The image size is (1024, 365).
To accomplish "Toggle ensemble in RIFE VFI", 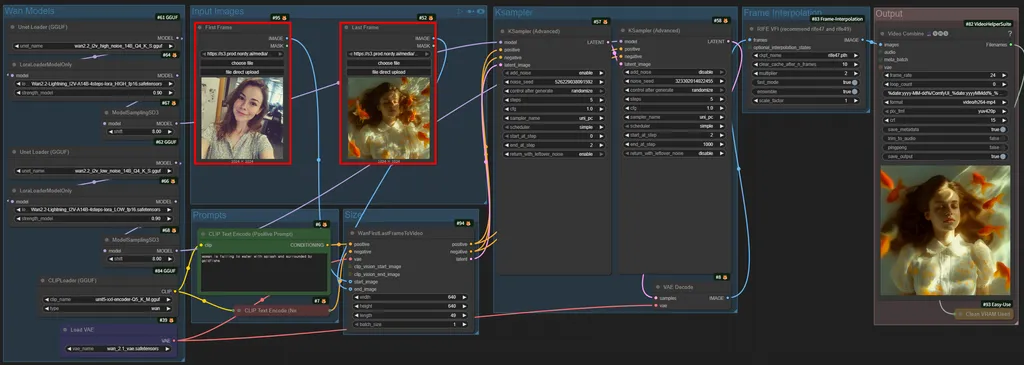I will click(x=805, y=92).
